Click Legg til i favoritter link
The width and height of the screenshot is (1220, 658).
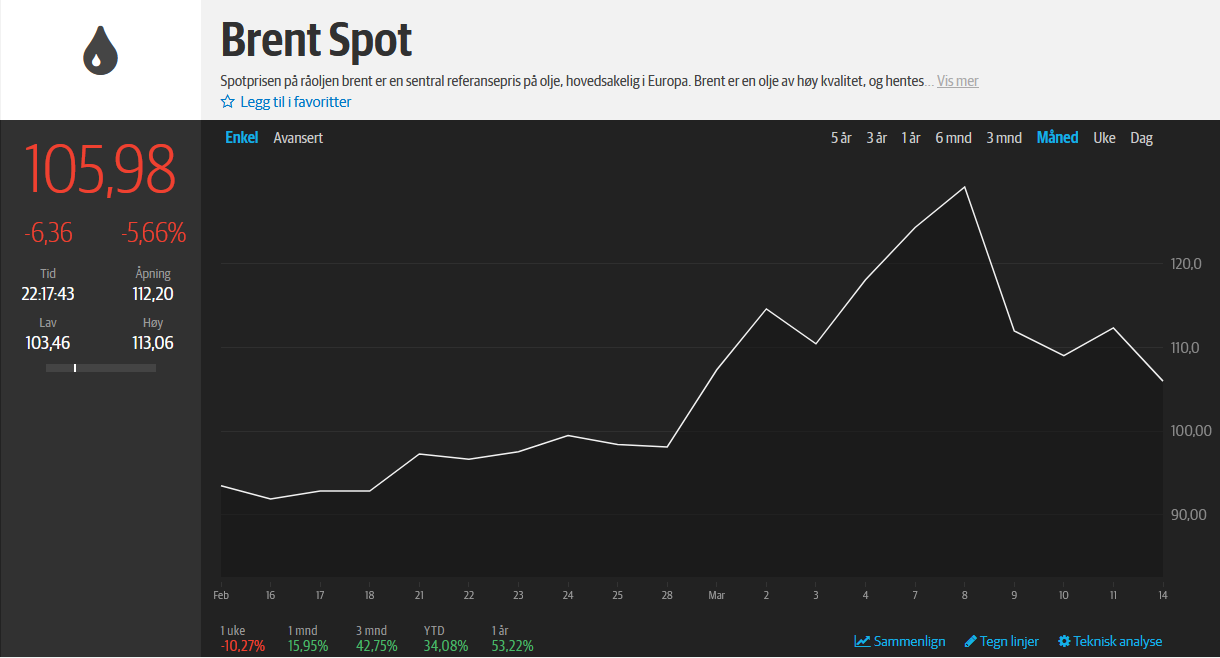tap(296, 102)
